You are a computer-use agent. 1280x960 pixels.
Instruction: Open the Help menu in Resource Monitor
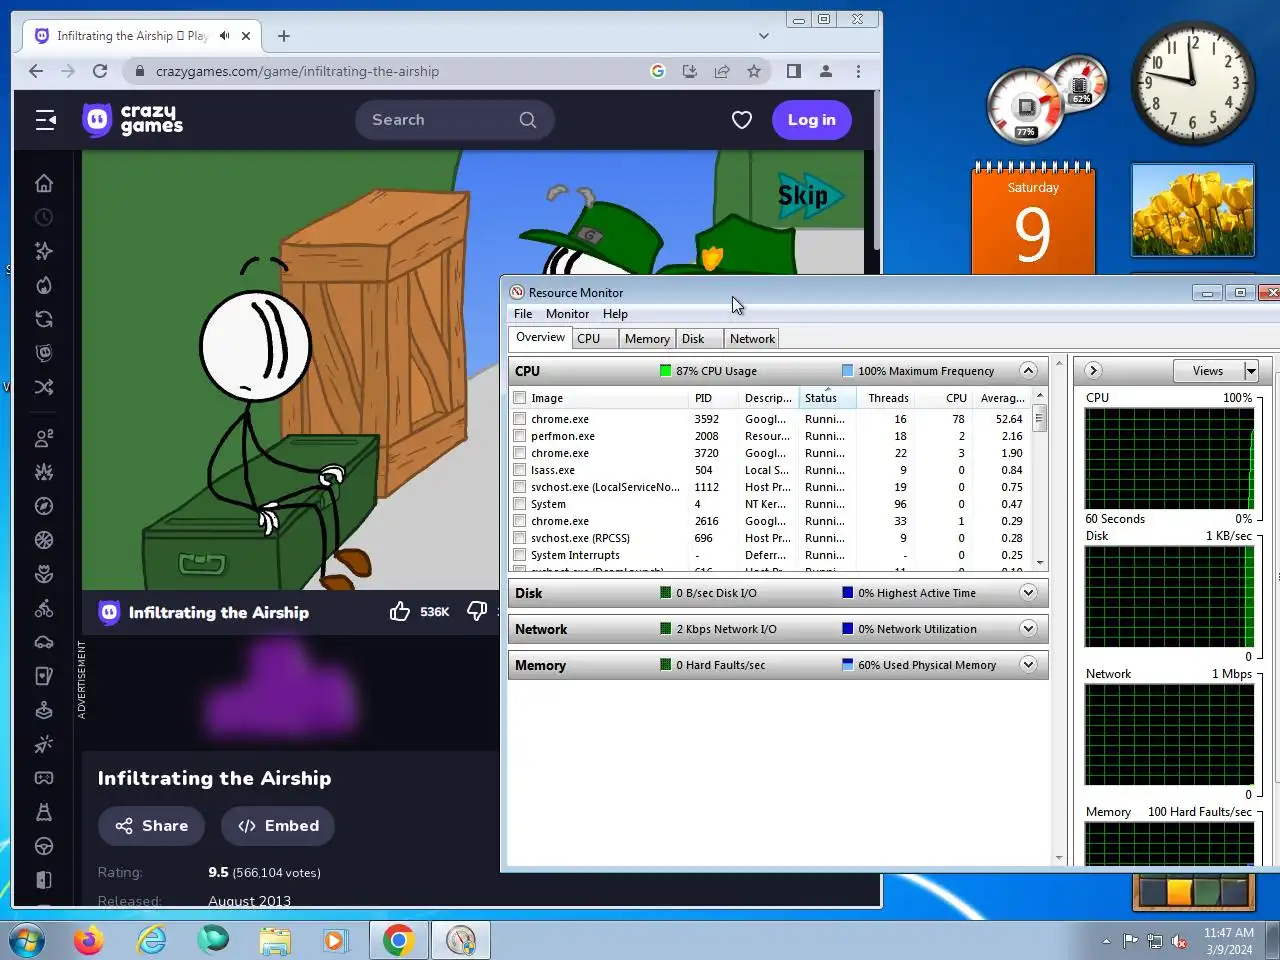[615, 314]
